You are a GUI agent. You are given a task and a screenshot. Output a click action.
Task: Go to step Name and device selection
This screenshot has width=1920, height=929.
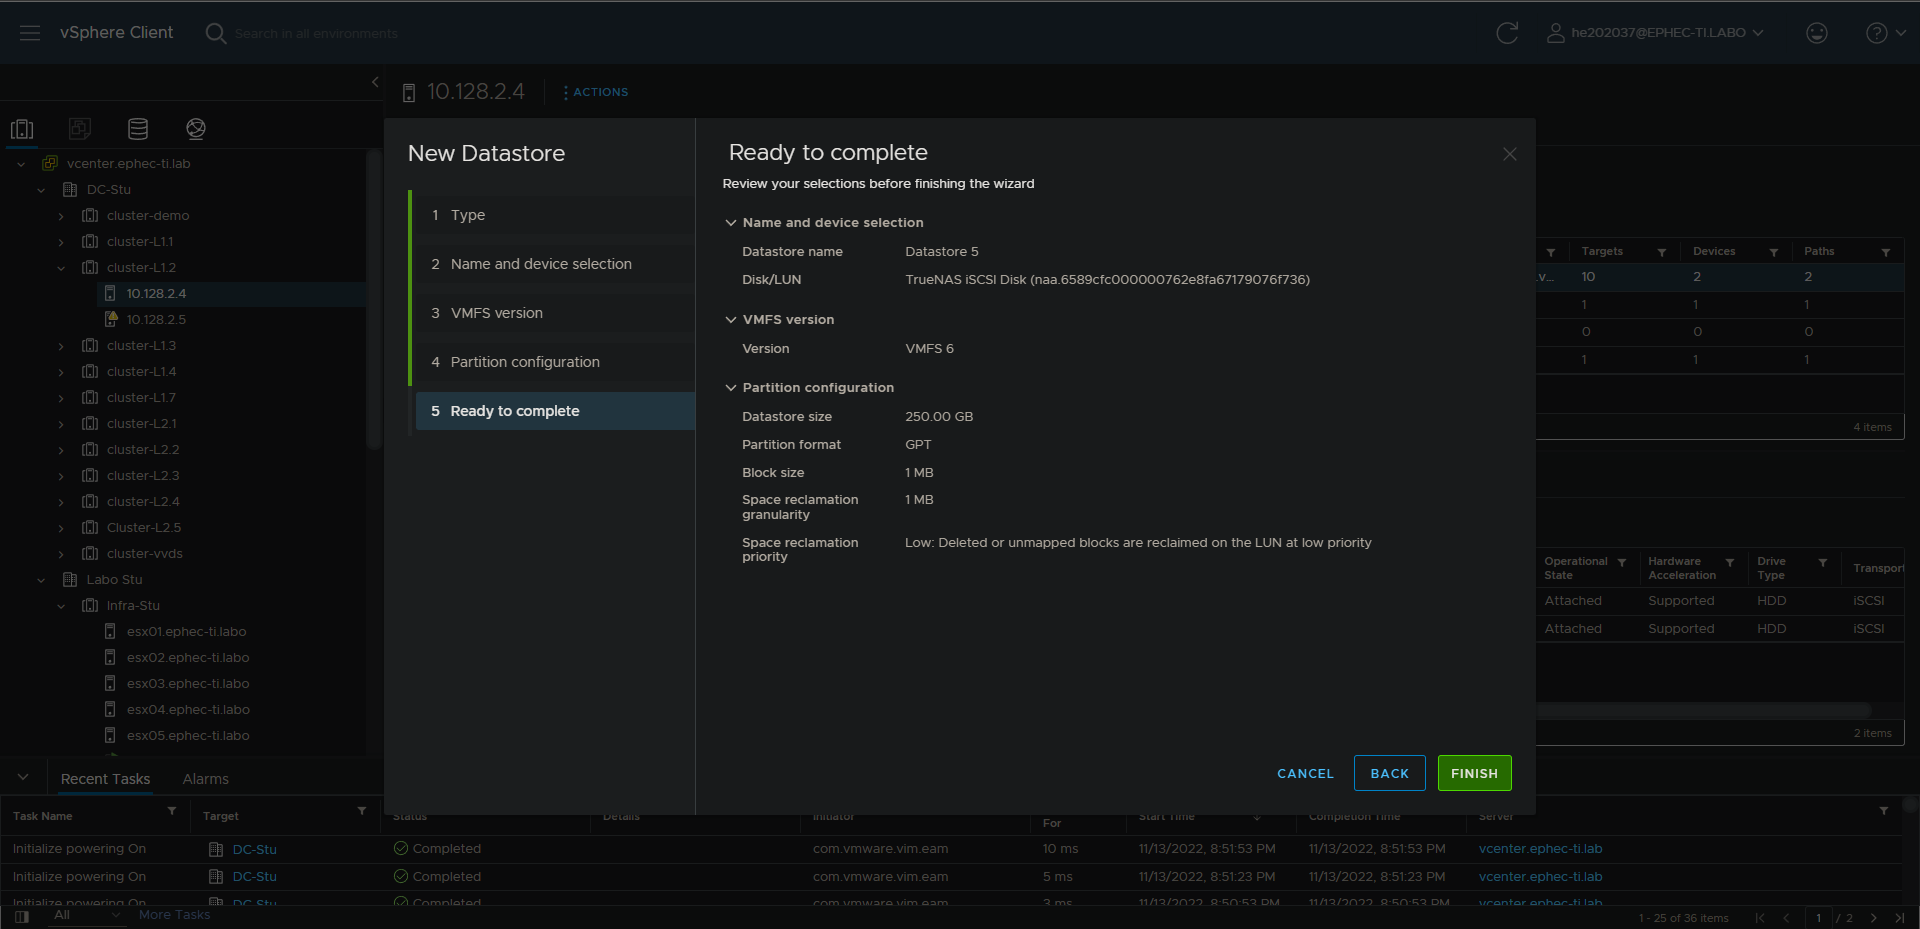pyautogui.click(x=555, y=264)
